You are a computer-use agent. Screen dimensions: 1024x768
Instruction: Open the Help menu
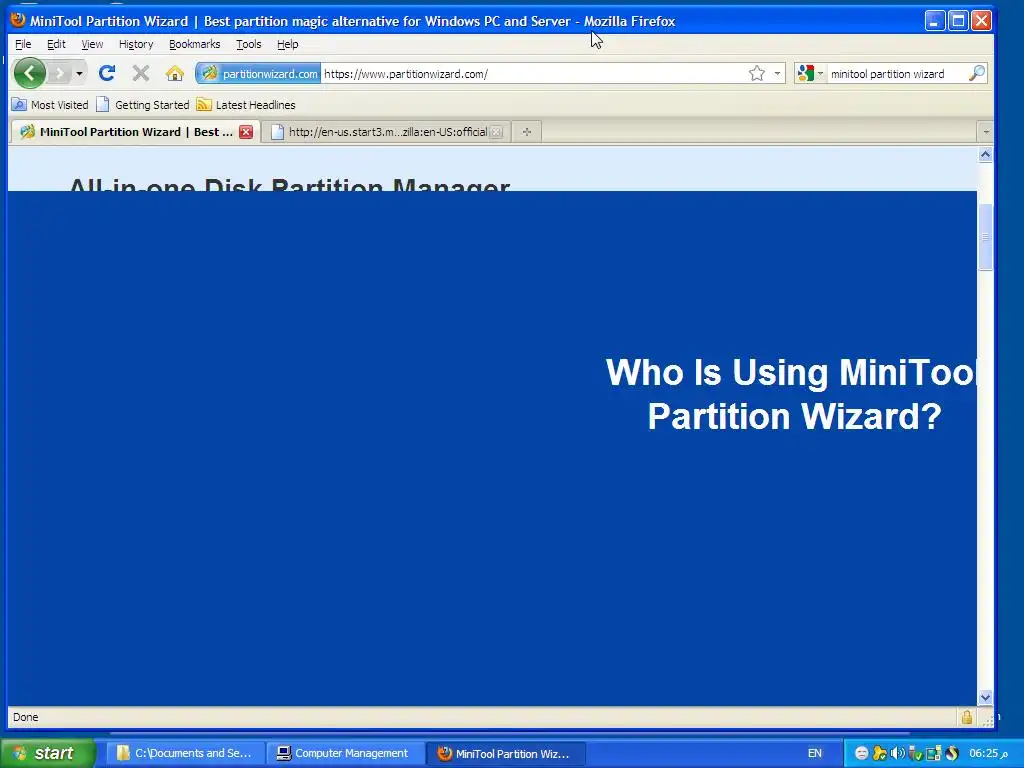pos(287,44)
